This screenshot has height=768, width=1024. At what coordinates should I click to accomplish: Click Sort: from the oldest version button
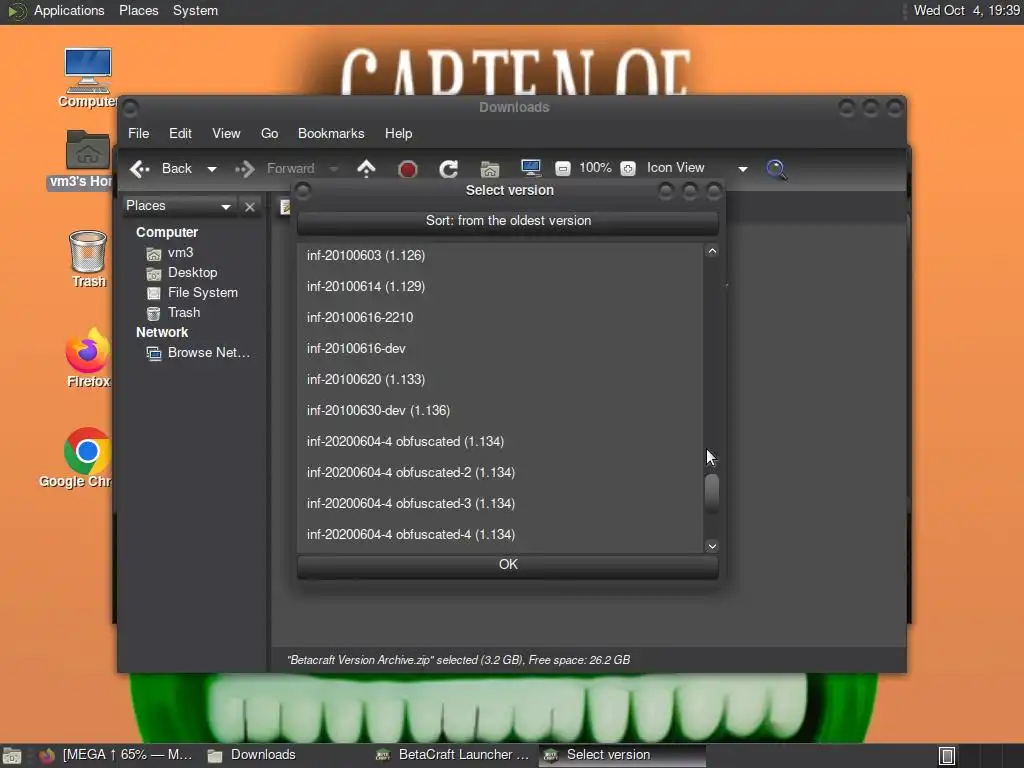click(x=508, y=221)
